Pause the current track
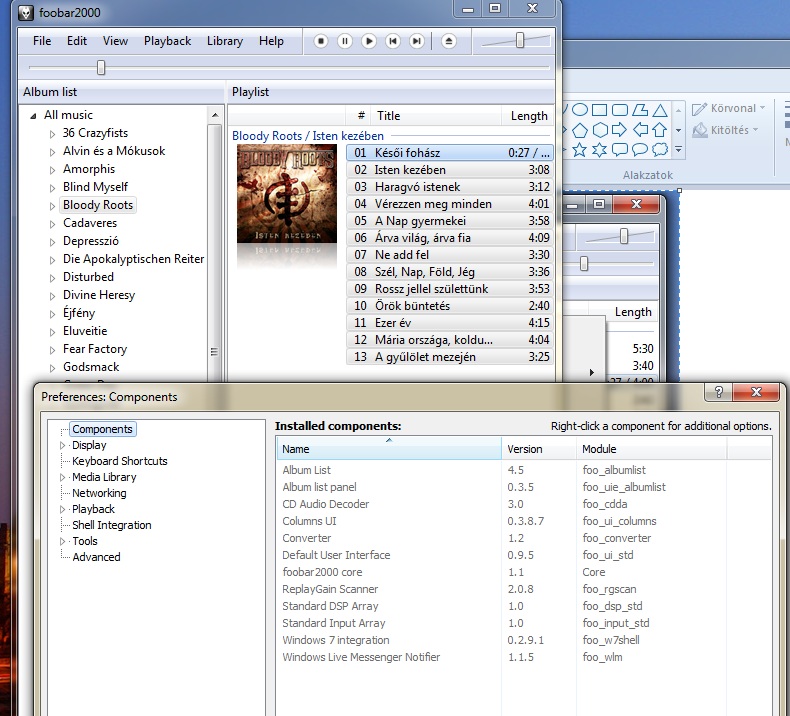790x716 pixels. (345, 41)
